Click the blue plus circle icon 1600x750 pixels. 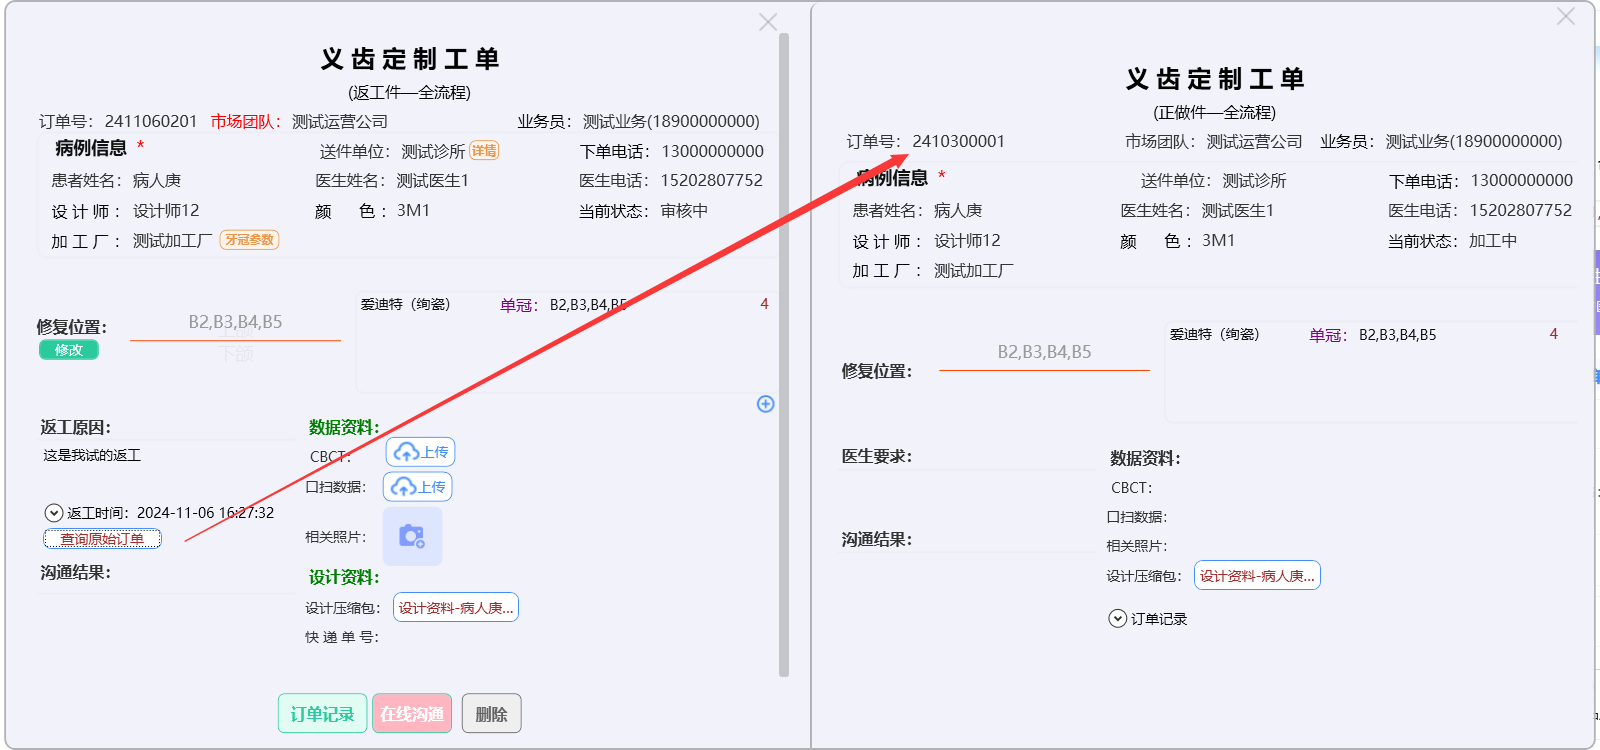tap(766, 404)
